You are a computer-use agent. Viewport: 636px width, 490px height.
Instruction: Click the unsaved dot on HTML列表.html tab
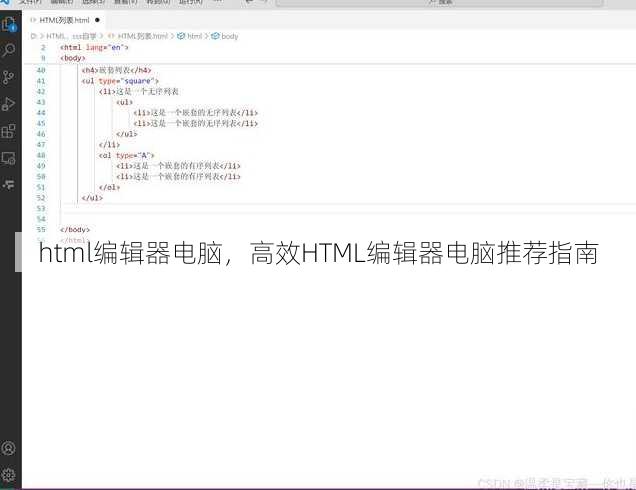(97, 20)
